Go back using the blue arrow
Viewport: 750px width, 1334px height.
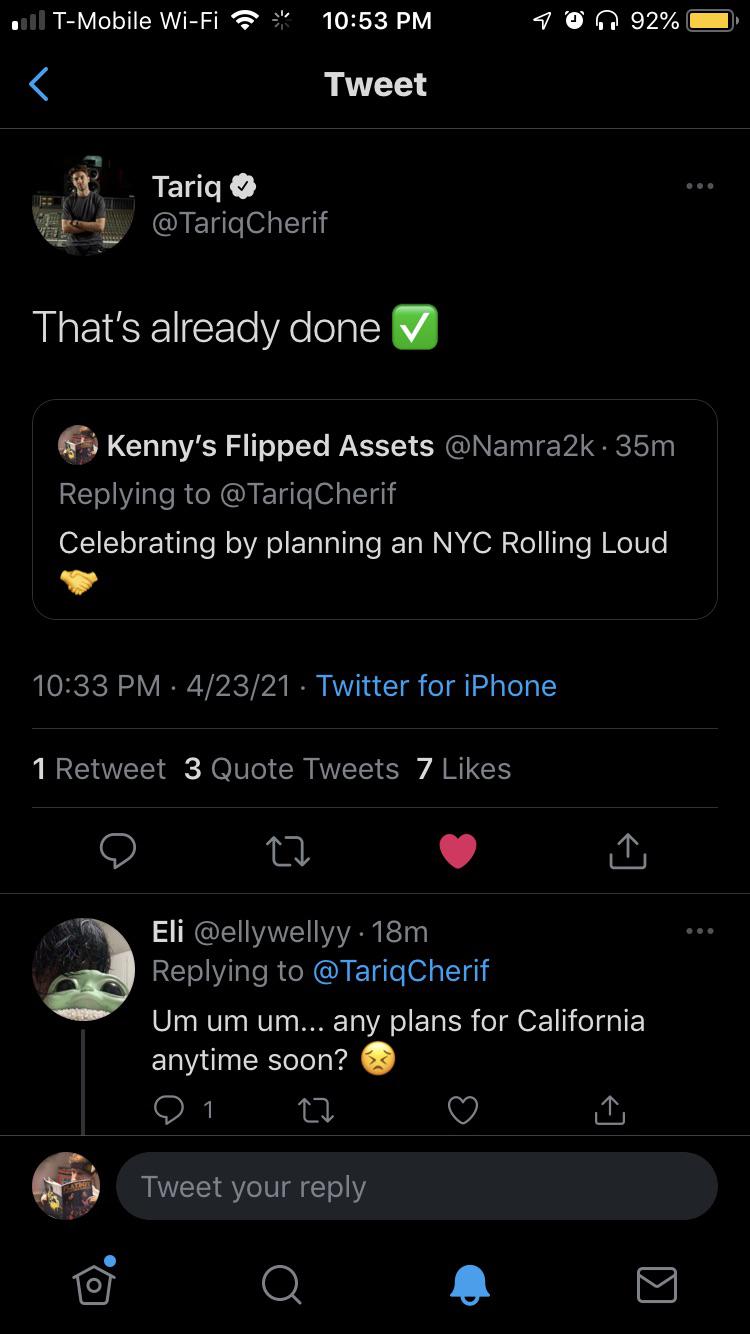pyautogui.click(x=39, y=85)
